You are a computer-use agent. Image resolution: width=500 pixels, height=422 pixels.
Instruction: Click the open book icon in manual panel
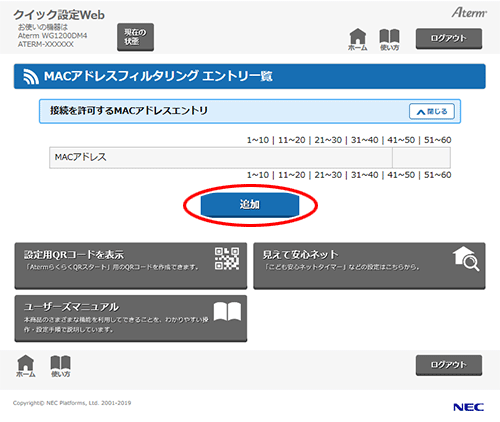227,311
